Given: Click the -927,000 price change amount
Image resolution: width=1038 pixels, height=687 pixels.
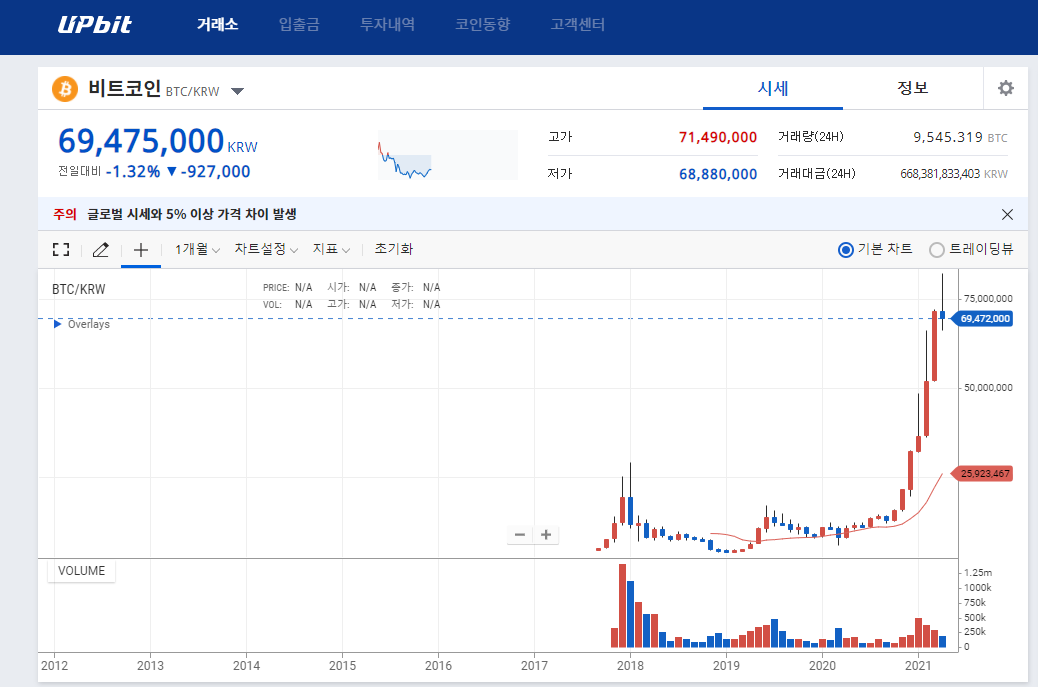Looking at the screenshot, I should click(x=216, y=171).
